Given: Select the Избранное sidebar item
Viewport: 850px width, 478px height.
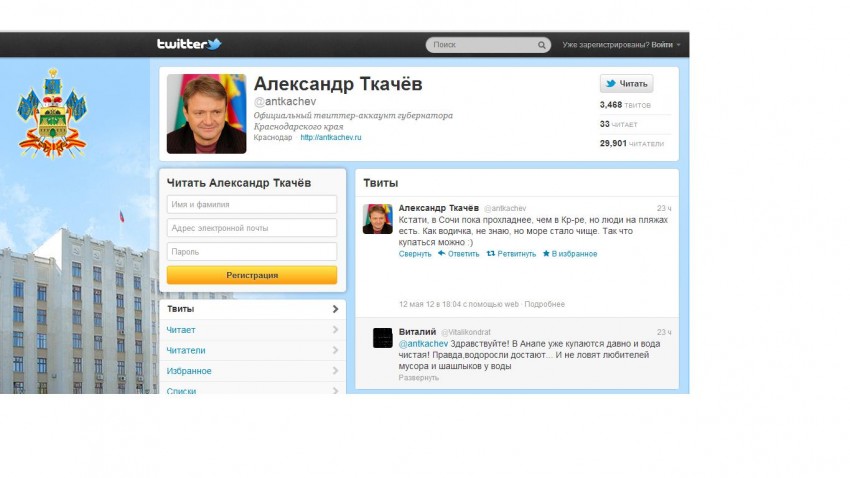Looking at the screenshot, I should (x=253, y=371).
